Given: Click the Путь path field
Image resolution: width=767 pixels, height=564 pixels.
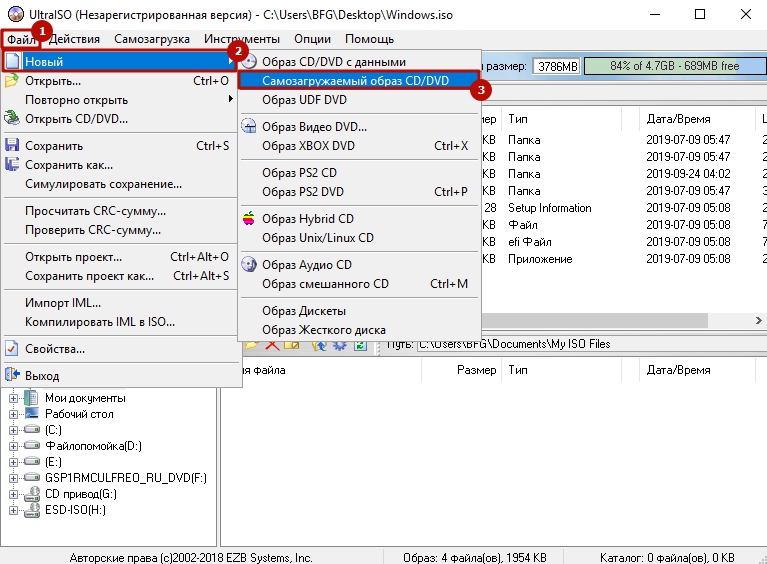Looking at the screenshot, I should [x=592, y=344].
